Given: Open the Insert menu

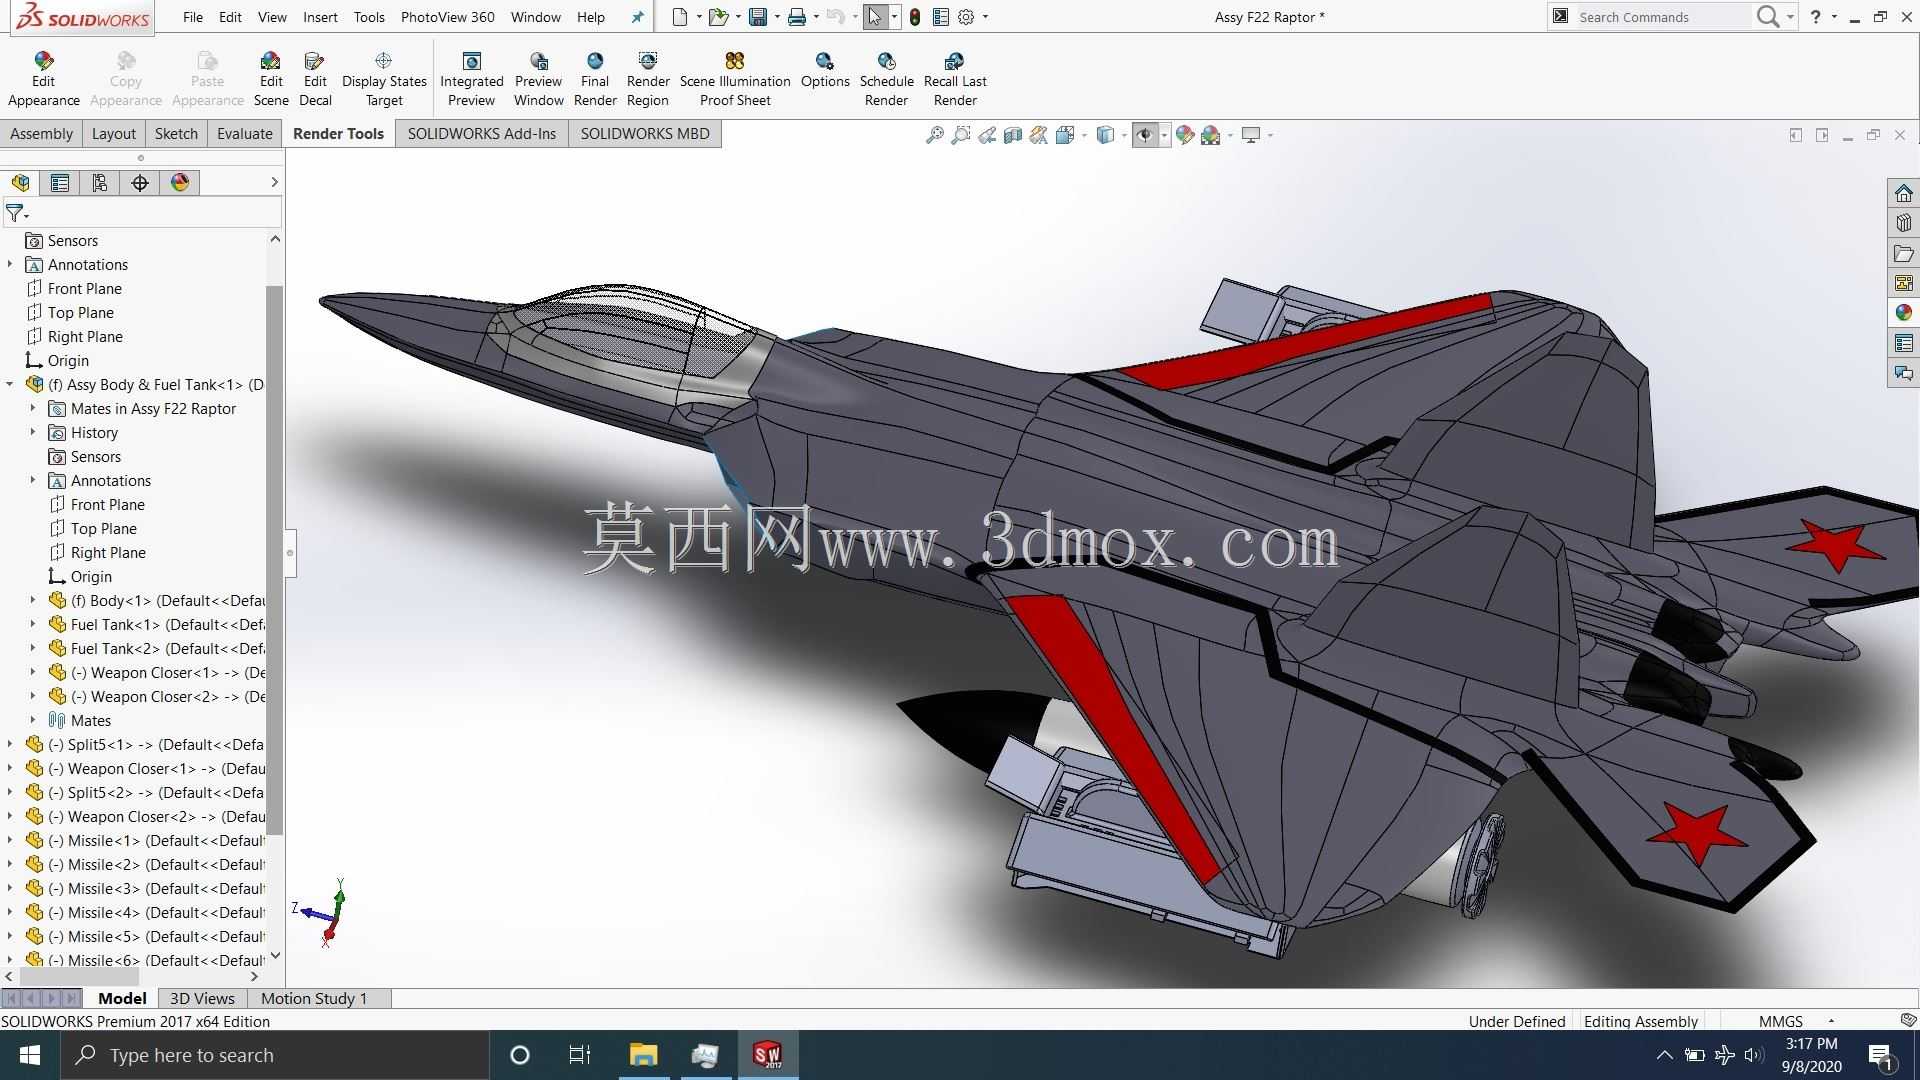Looking at the screenshot, I should pyautogui.click(x=320, y=17).
